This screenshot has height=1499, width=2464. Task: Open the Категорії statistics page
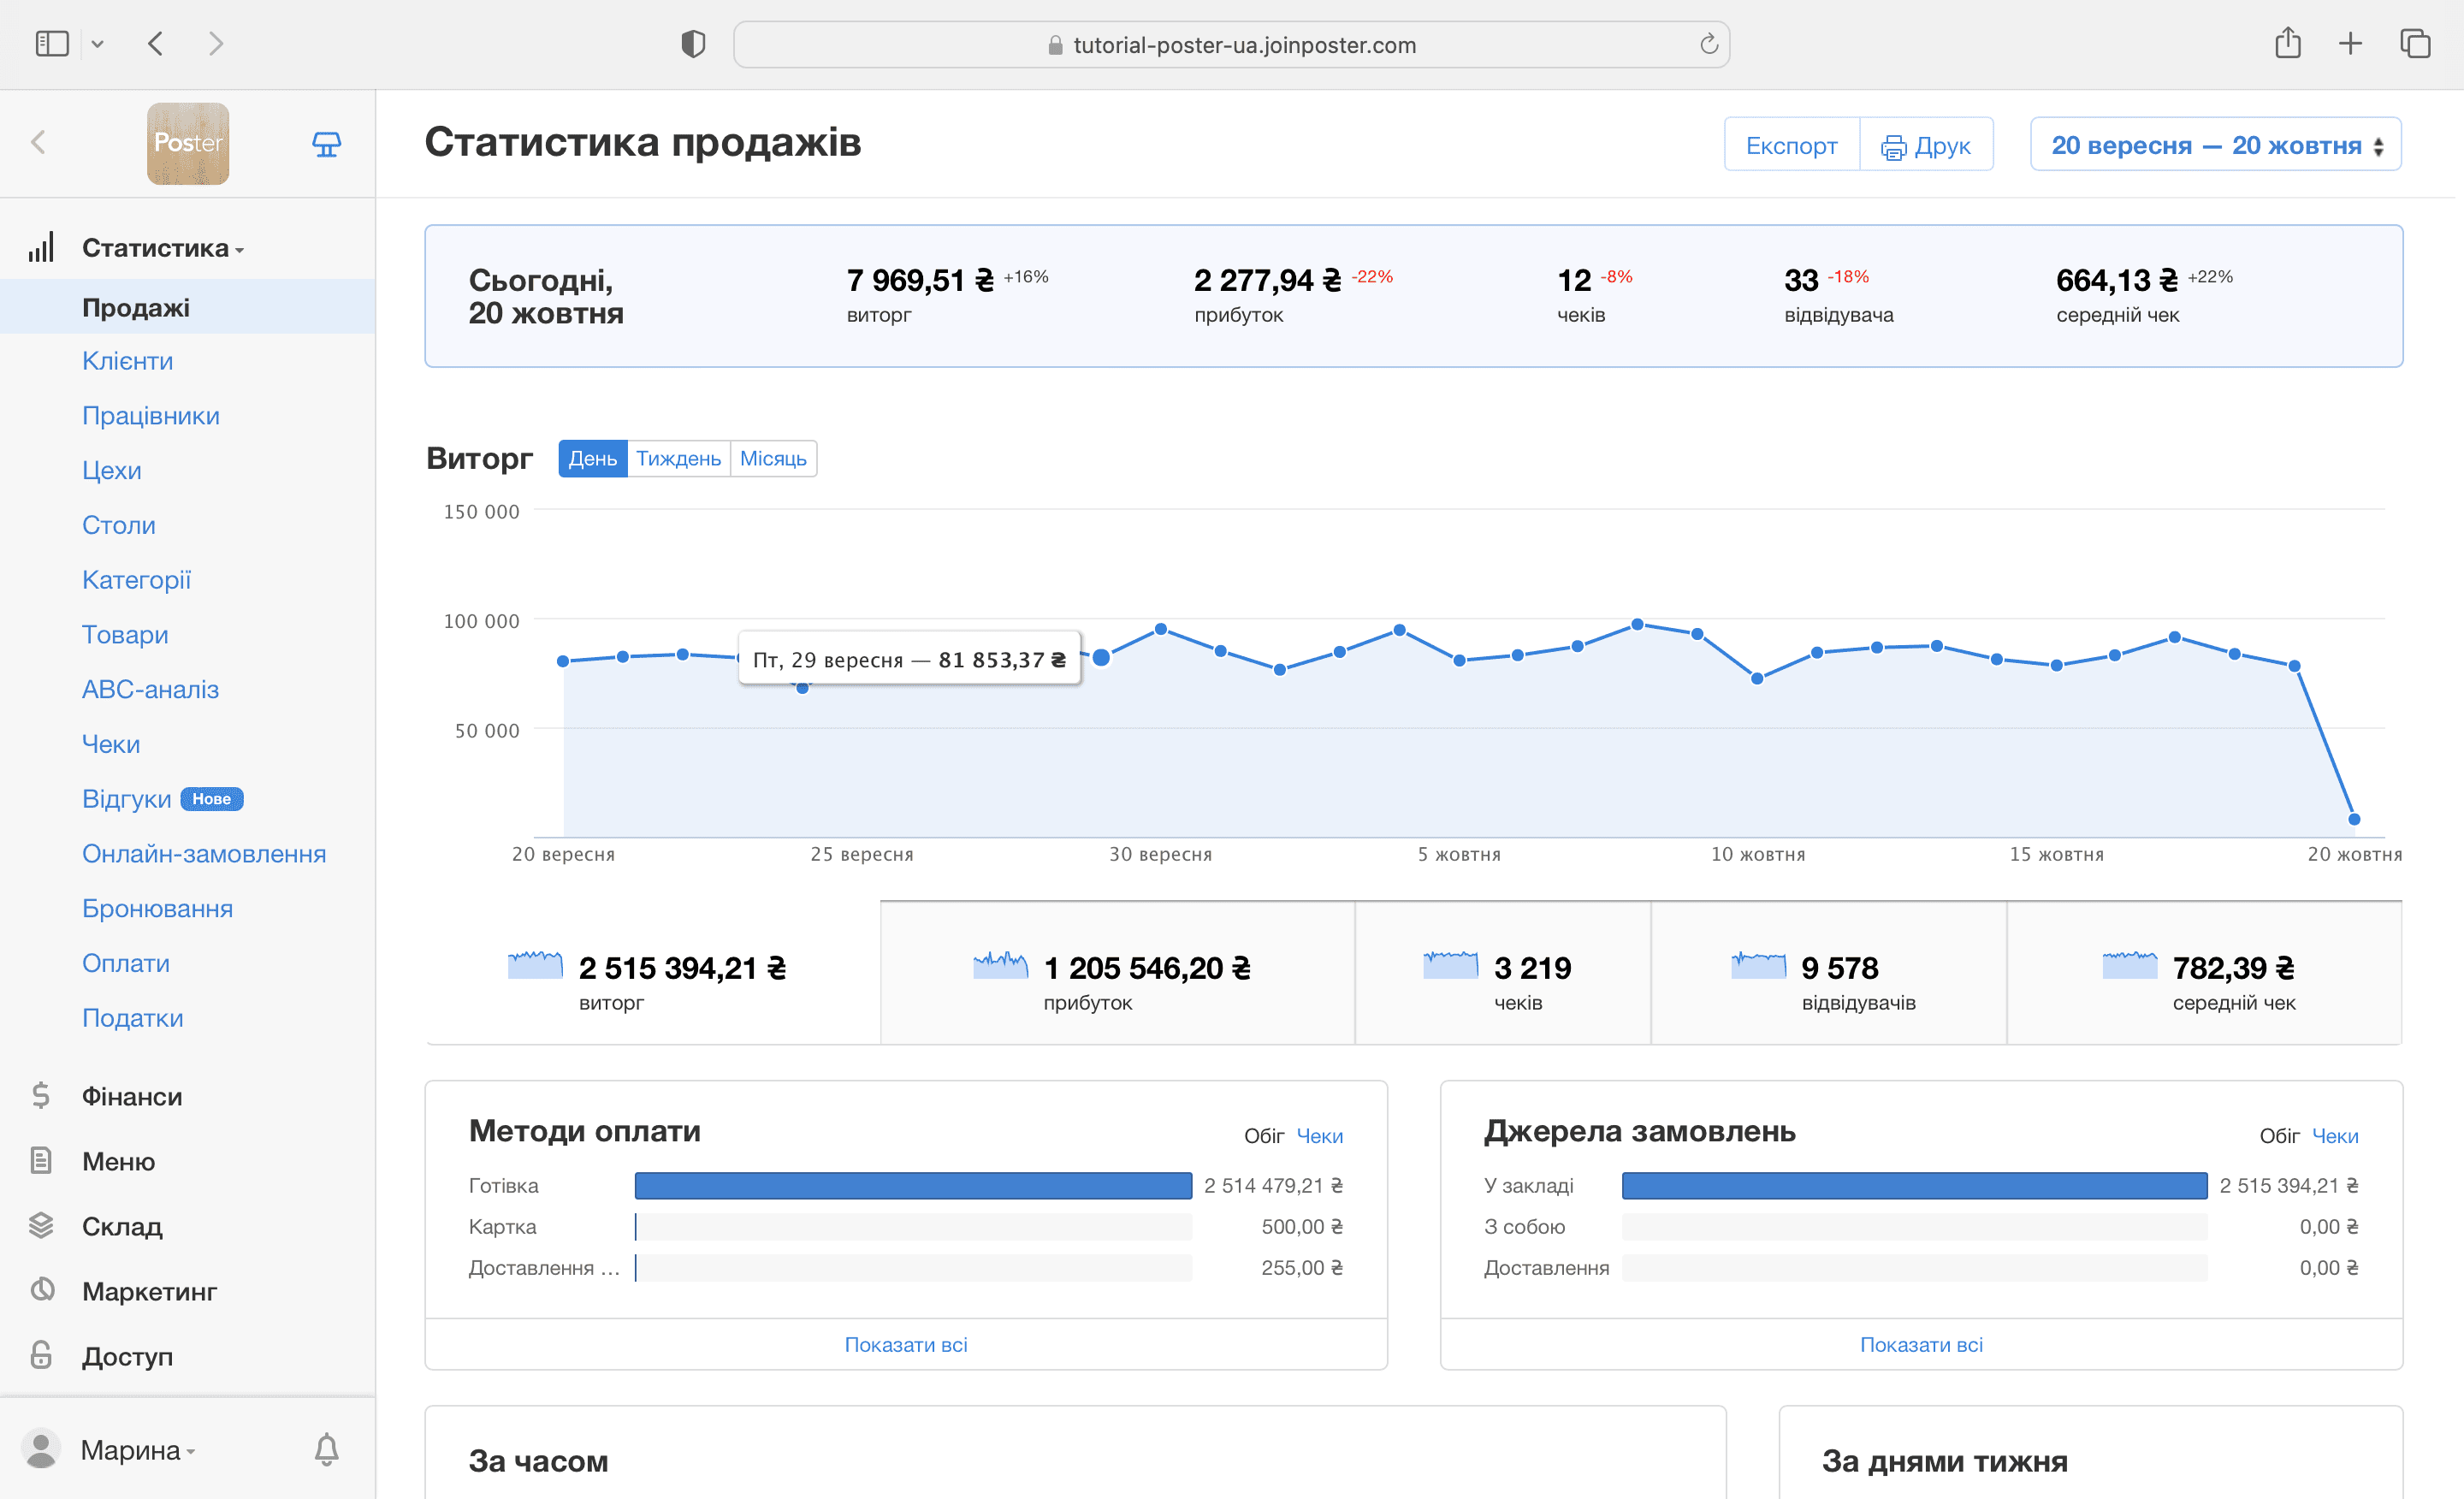pyautogui.click(x=136, y=580)
